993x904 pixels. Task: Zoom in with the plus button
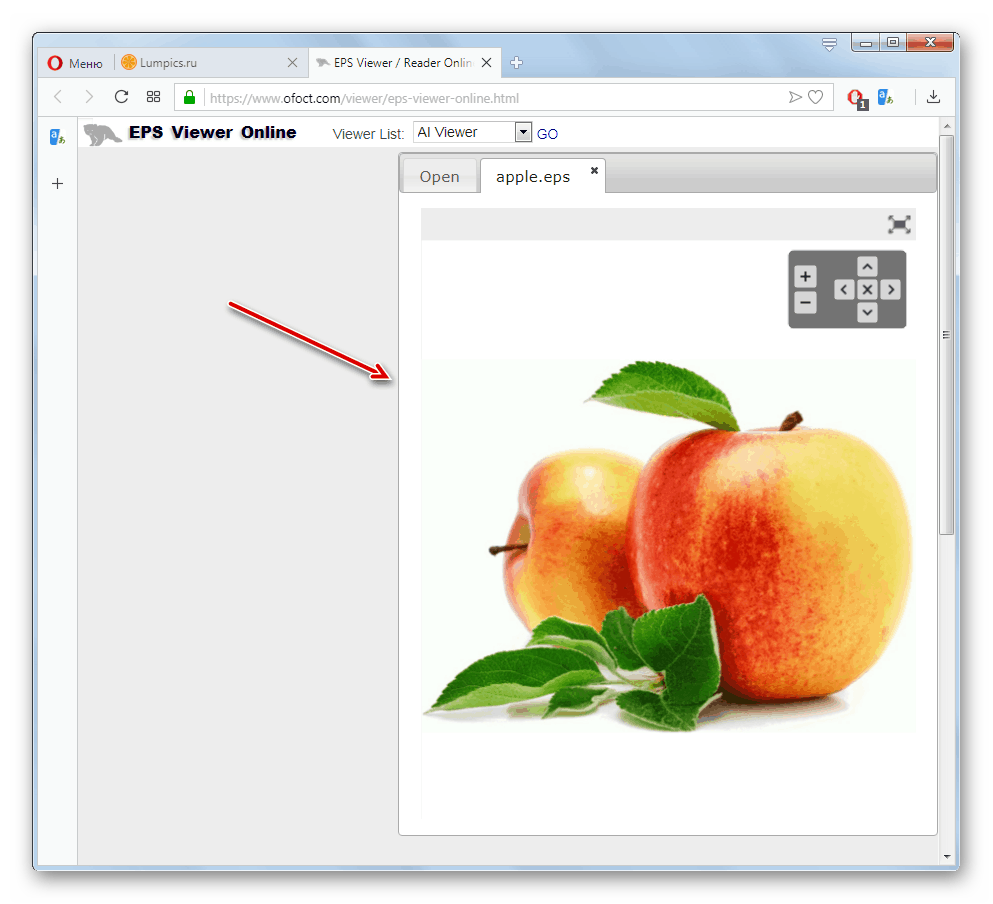pos(806,276)
